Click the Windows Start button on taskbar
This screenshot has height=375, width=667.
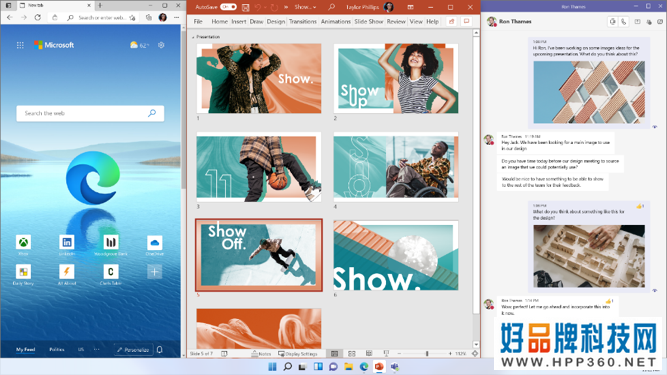272,366
